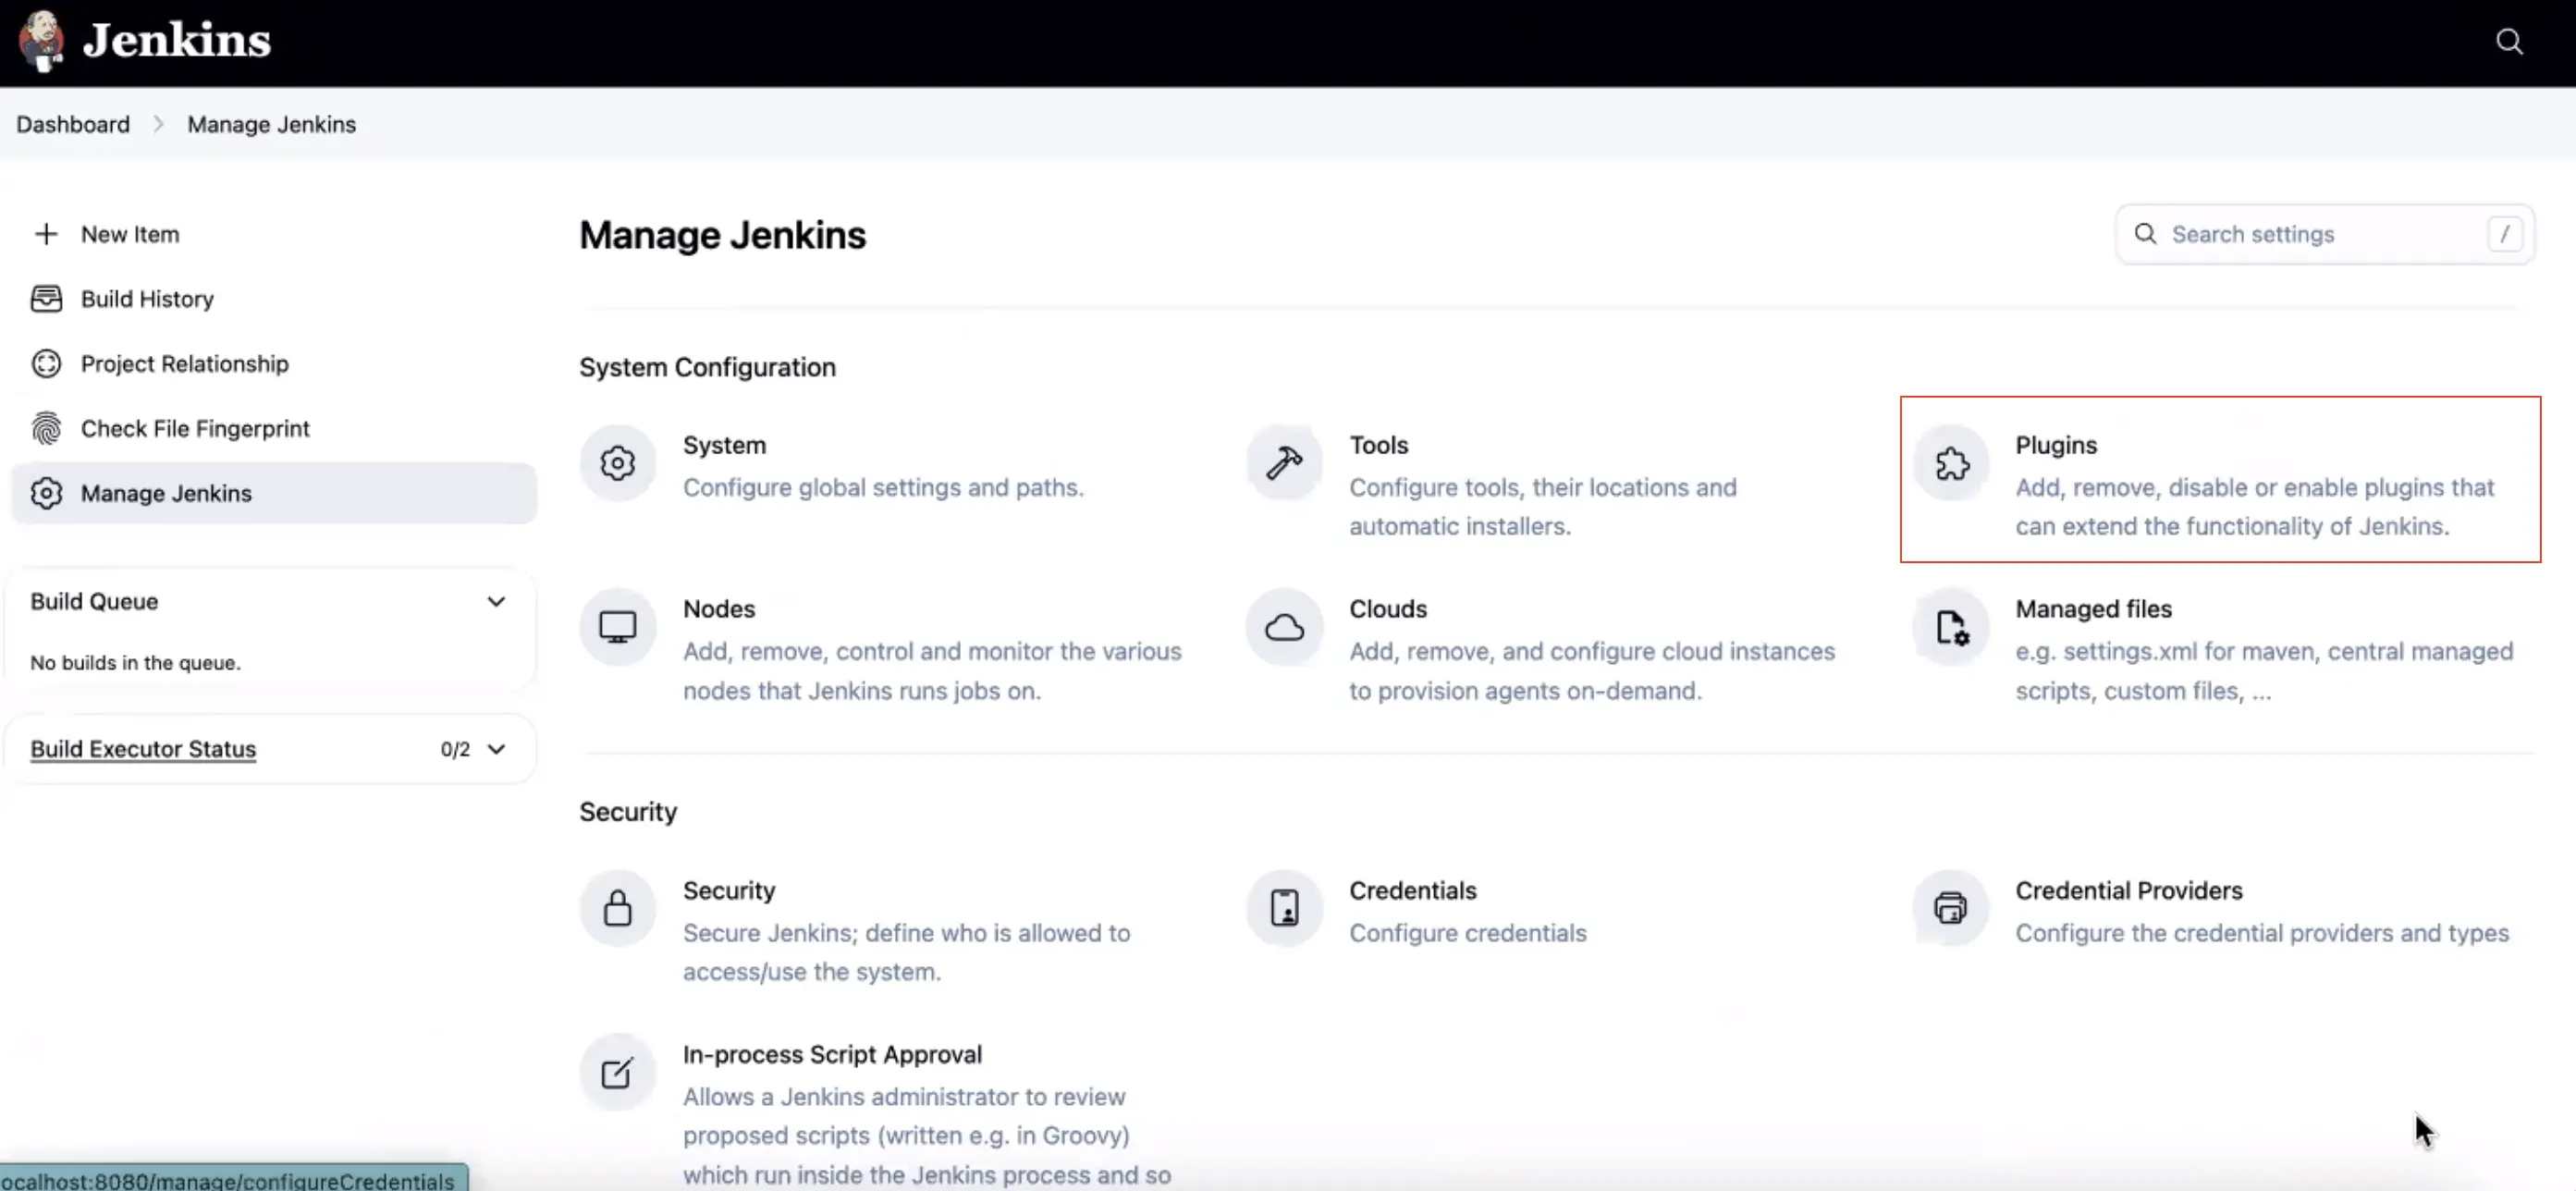Viewport: 2576px width, 1191px height.
Task: Open the Clouds configuration title
Action: click(1388, 609)
